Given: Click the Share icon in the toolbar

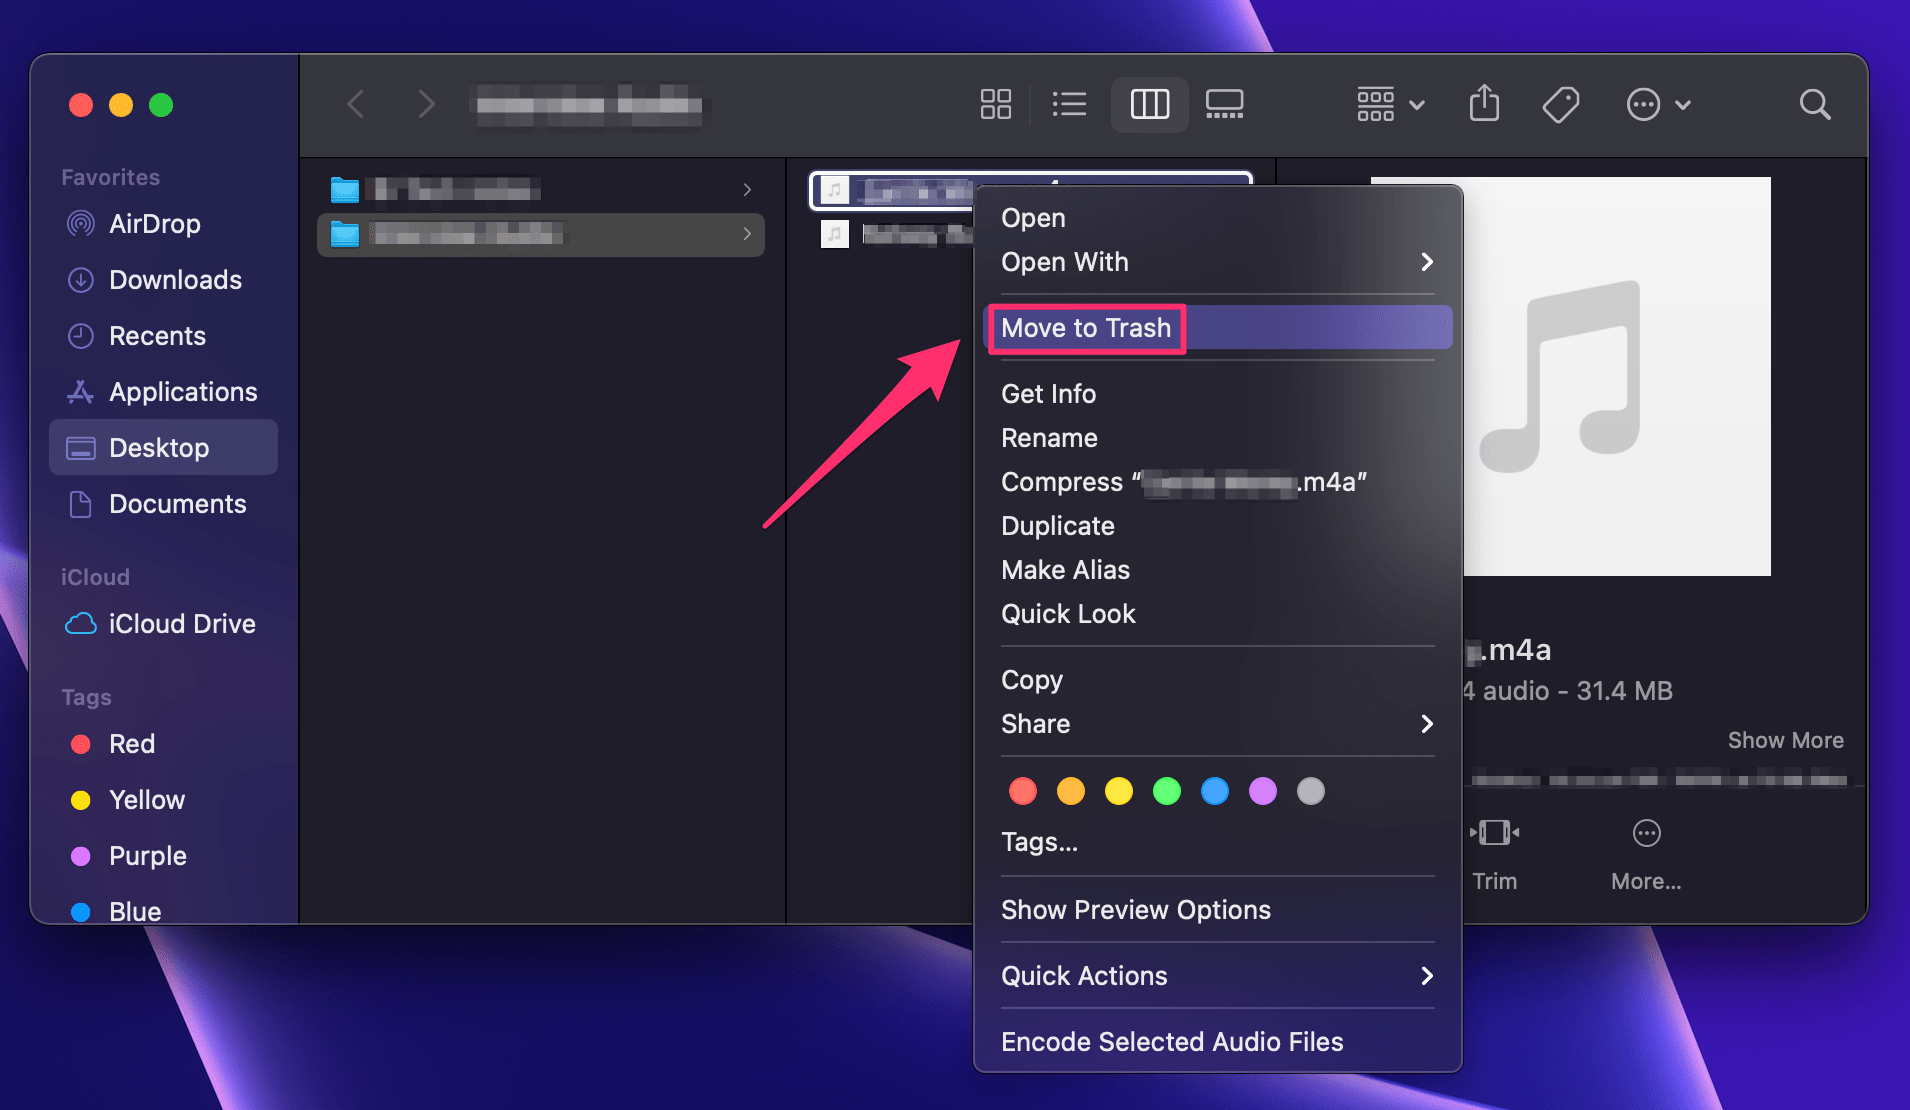Looking at the screenshot, I should (x=1484, y=104).
